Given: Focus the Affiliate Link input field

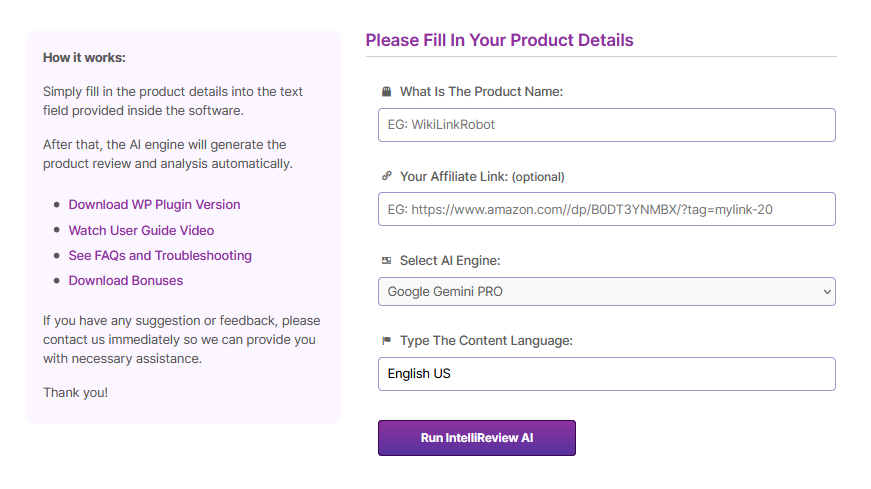Looking at the screenshot, I should pyautogui.click(x=606, y=209).
